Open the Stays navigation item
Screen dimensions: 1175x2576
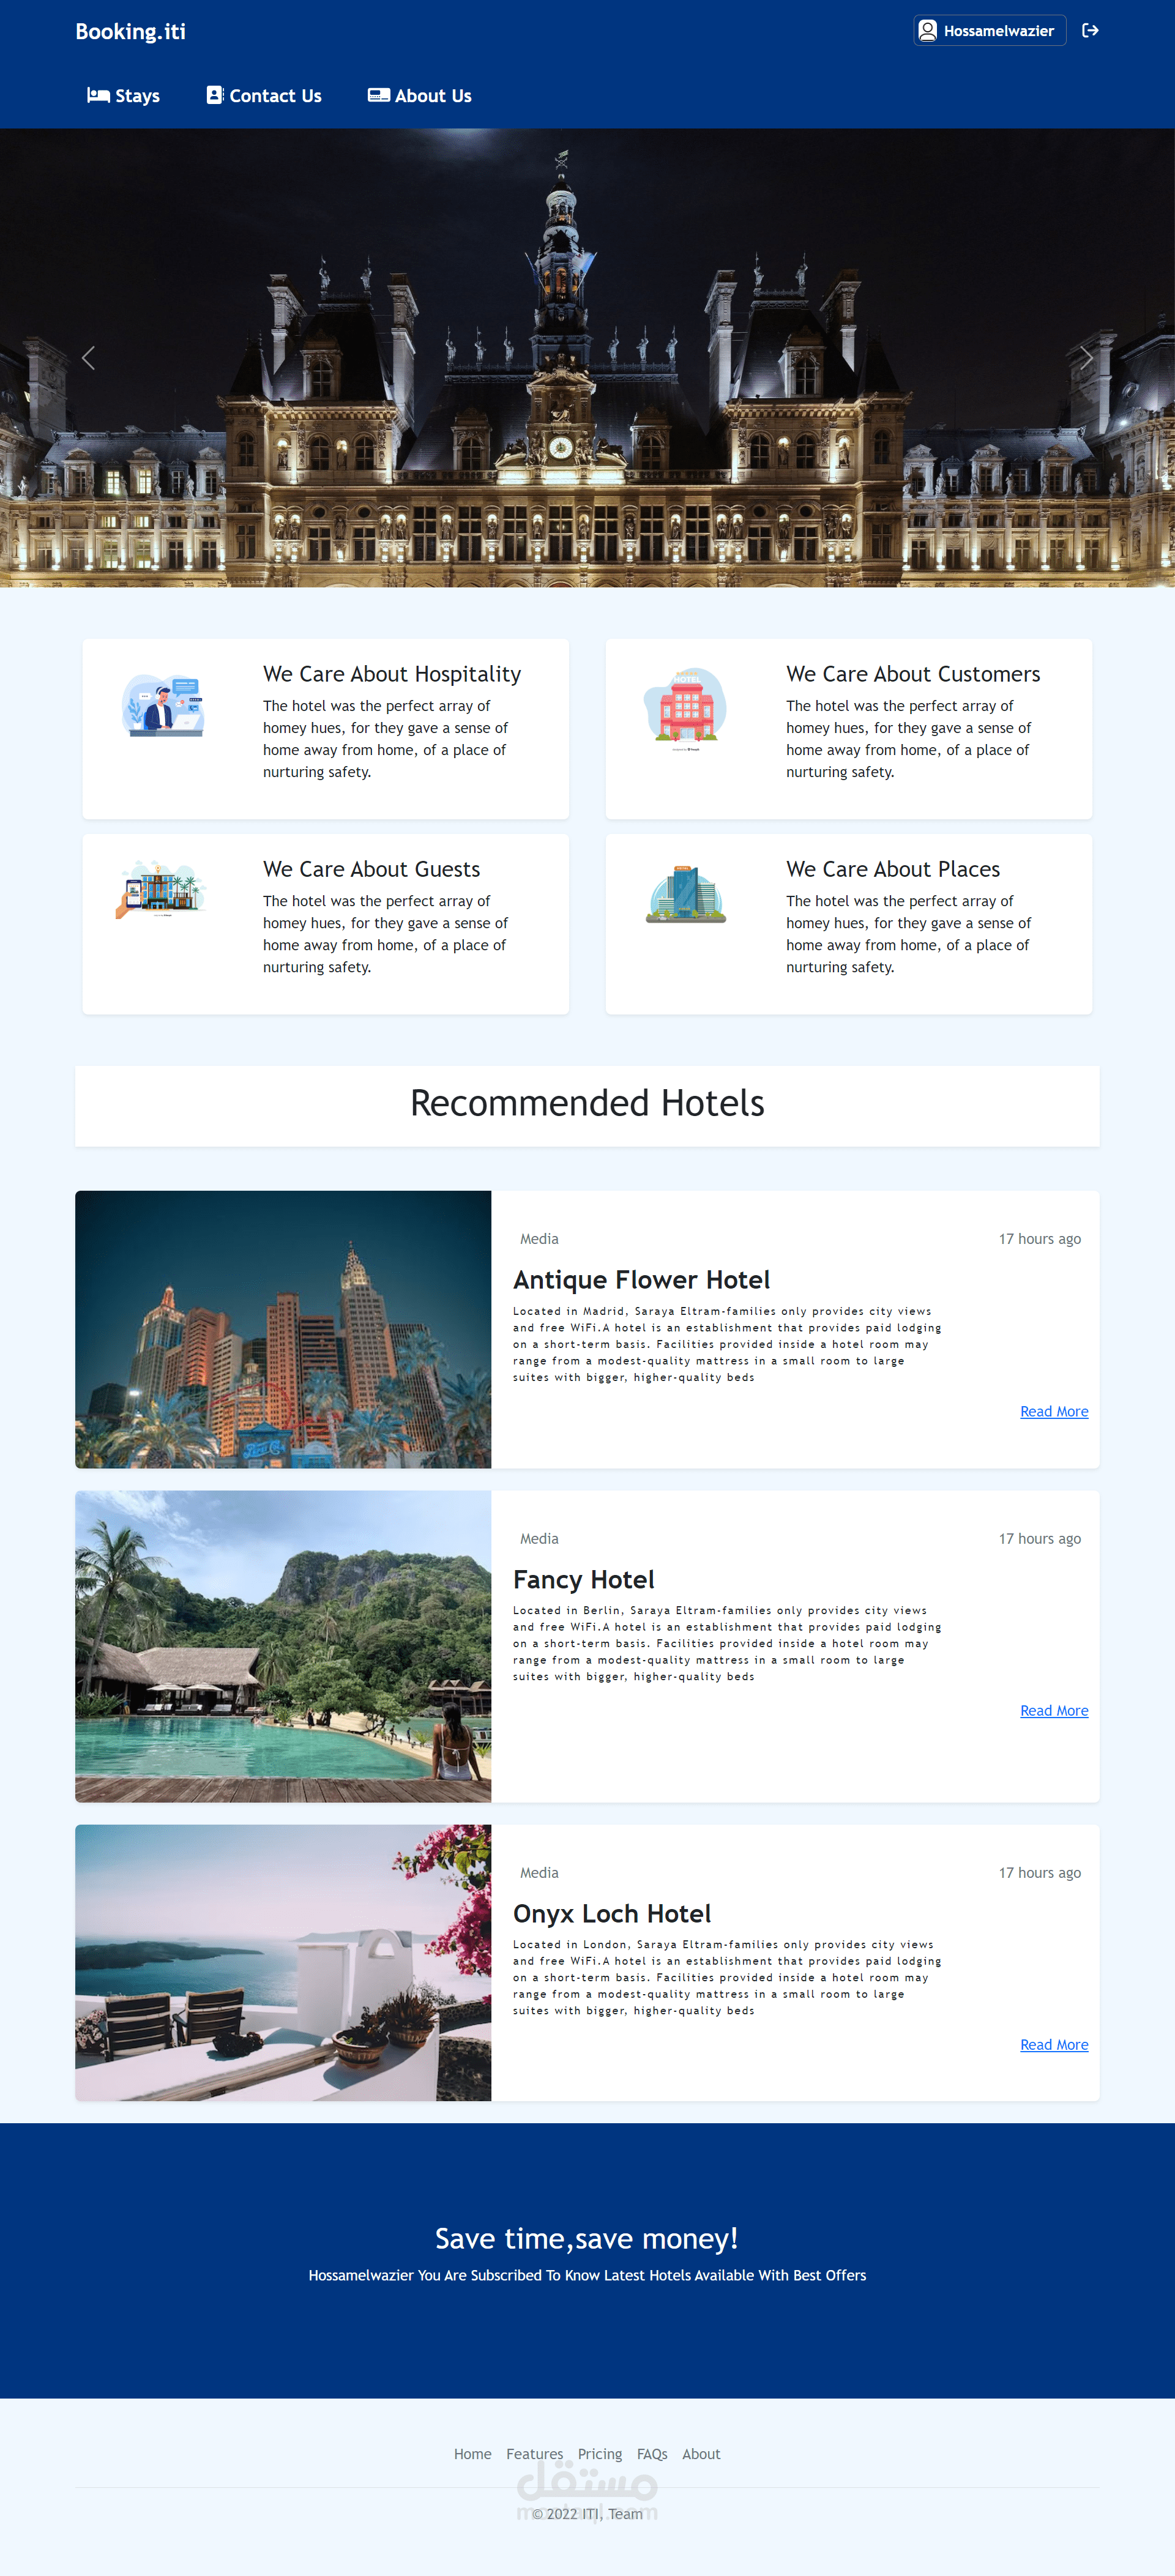tap(123, 96)
